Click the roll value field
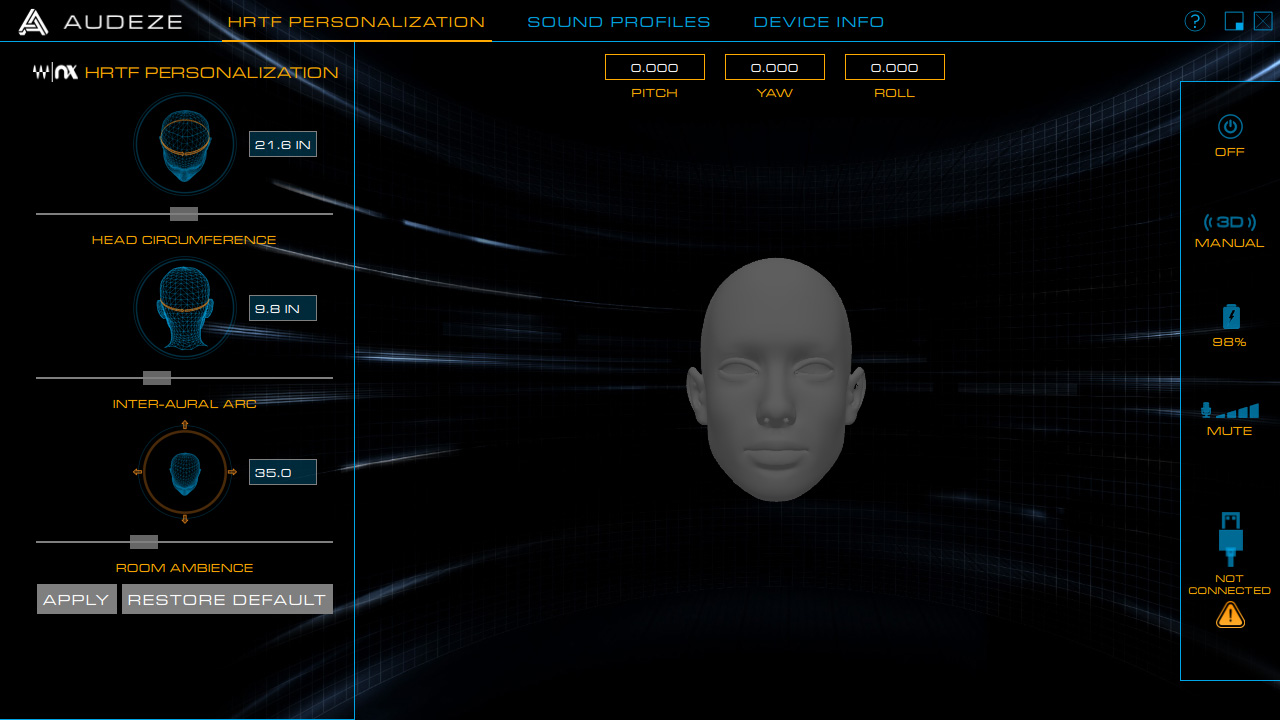The height and width of the screenshot is (720, 1280). [x=895, y=67]
